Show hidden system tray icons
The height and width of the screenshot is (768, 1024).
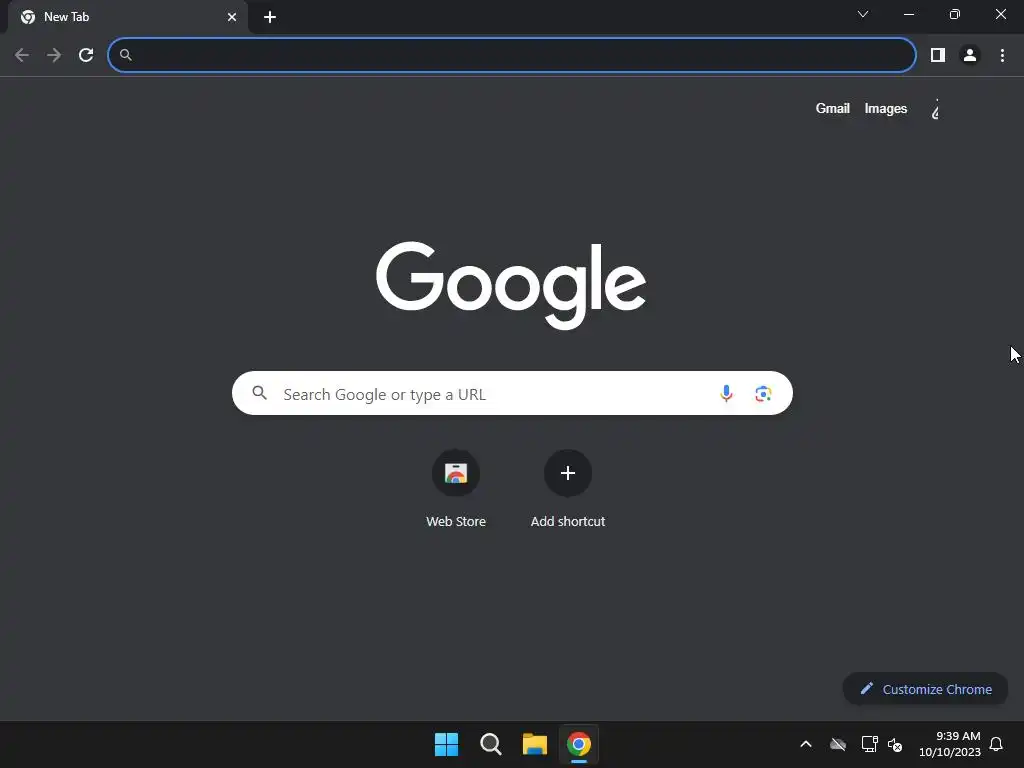pyautogui.click(x=806, y=744)
